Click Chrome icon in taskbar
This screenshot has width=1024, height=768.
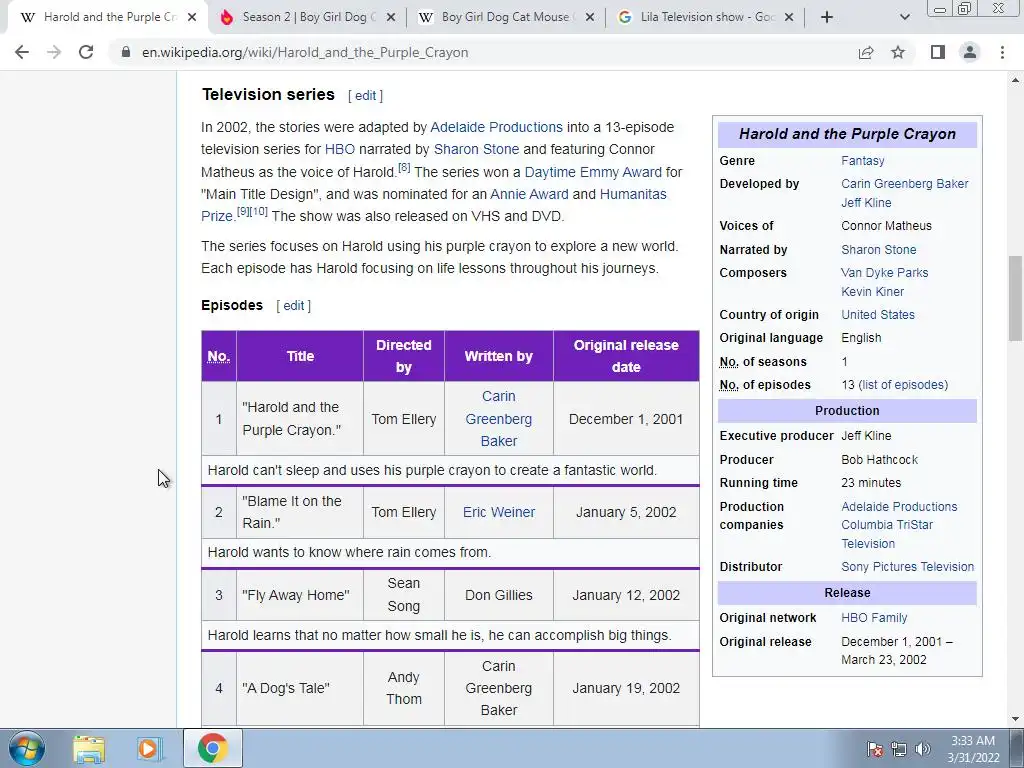click(x=212, y=749)
